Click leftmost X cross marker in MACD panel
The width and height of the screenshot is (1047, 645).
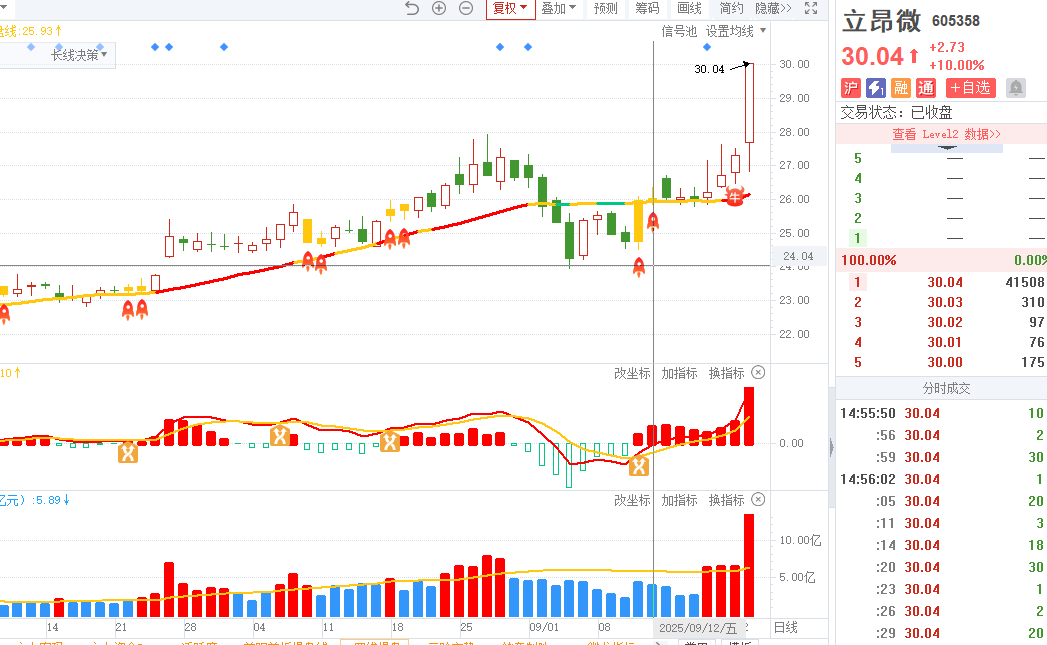[x=128, y=453]
